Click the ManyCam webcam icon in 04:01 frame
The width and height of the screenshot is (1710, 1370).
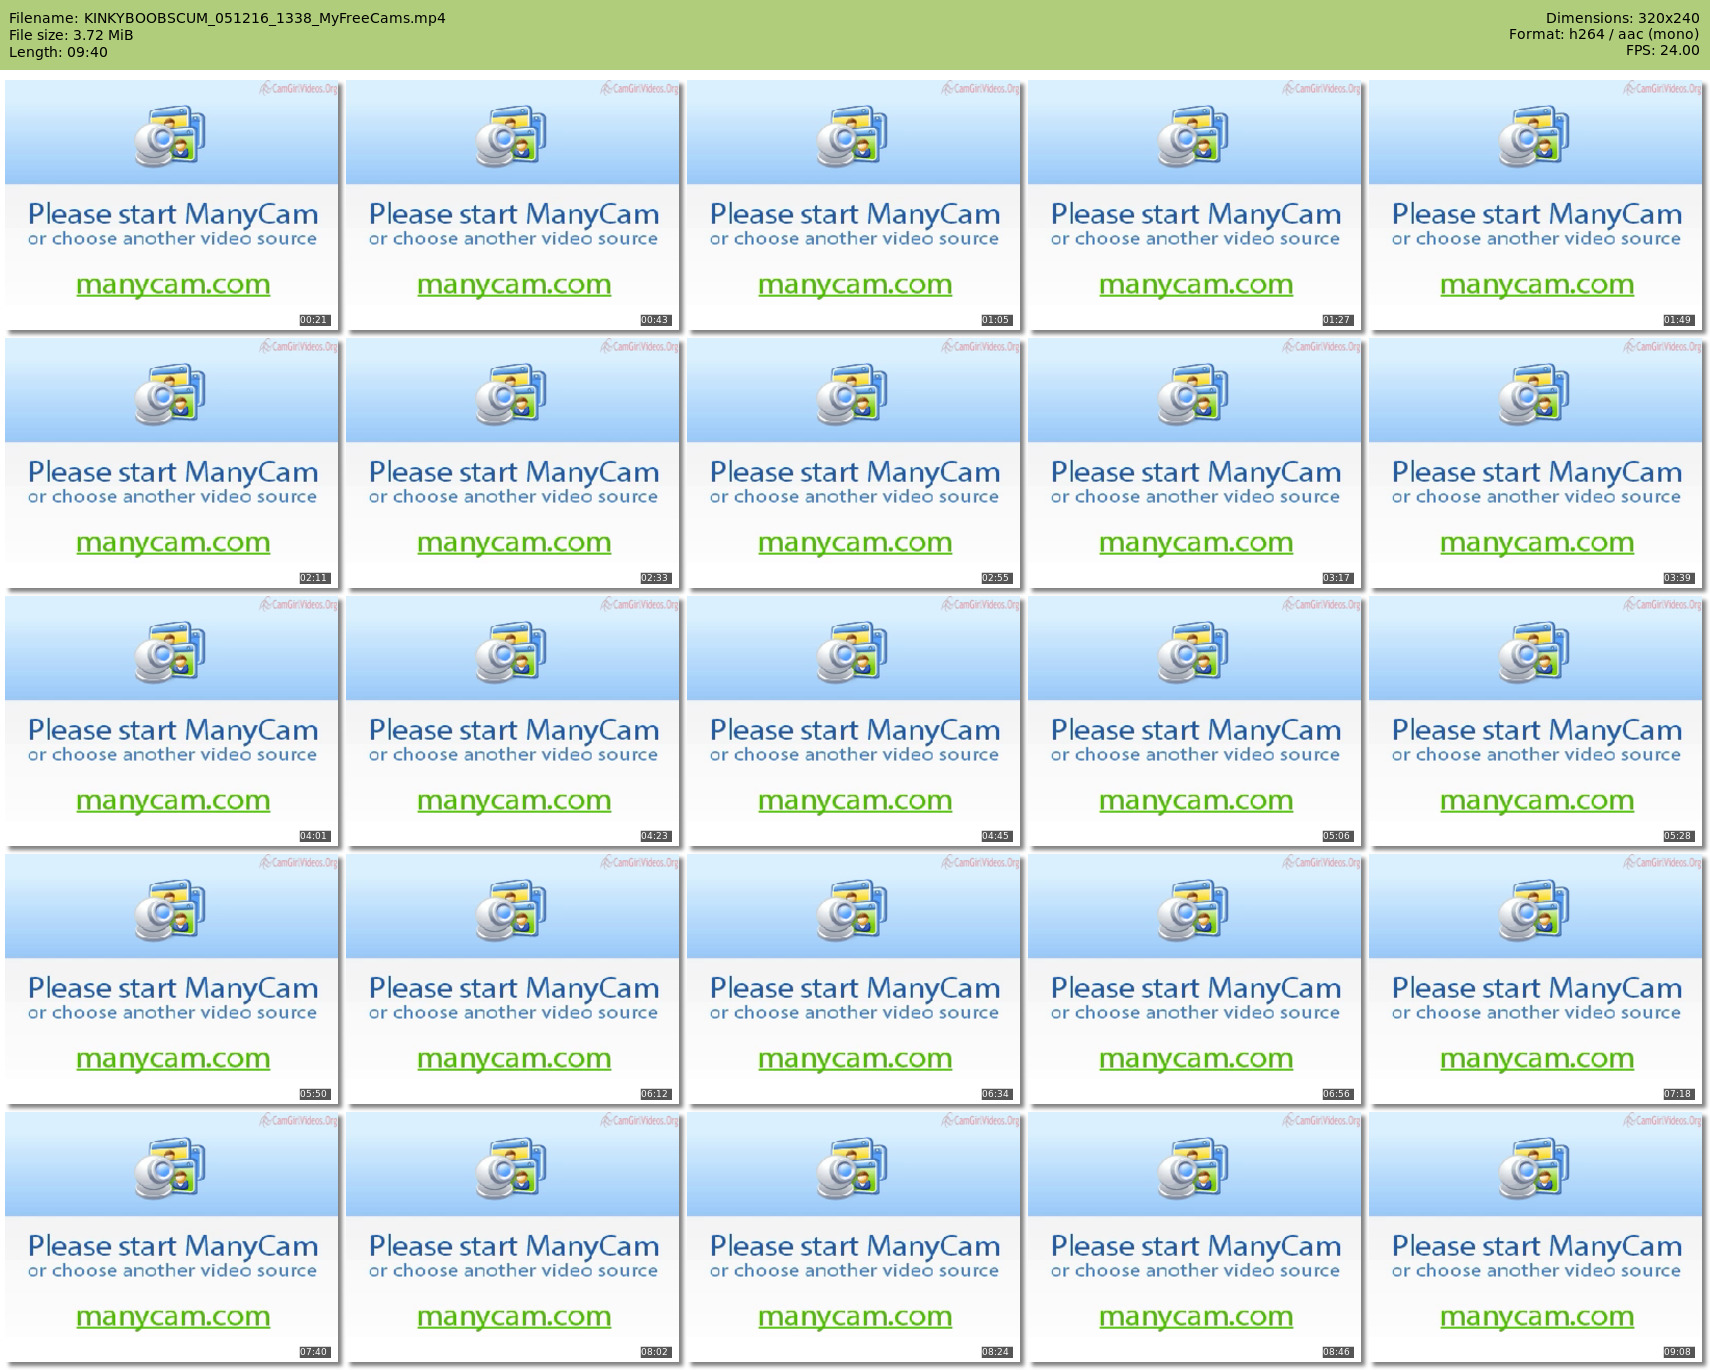pos(170,652)
